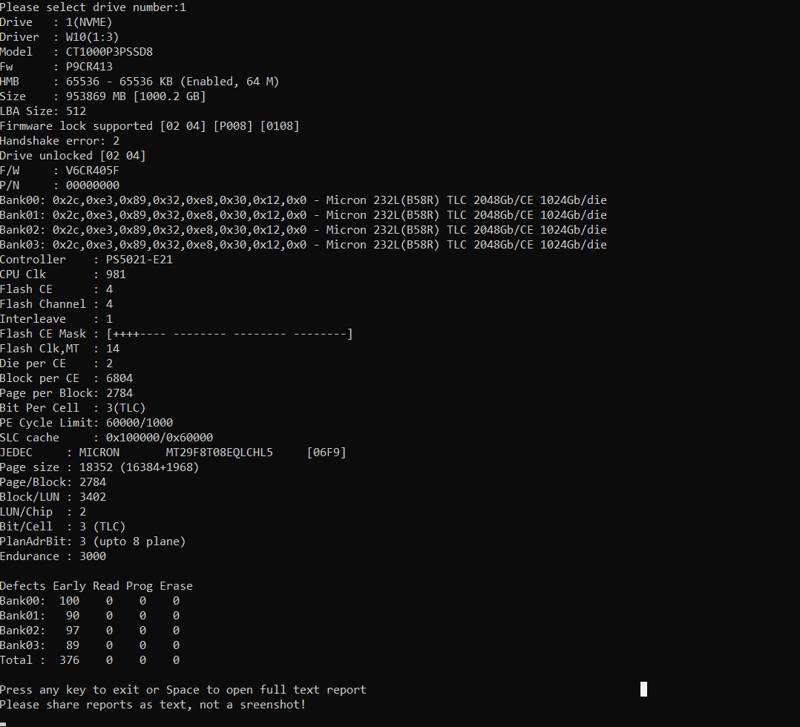Click the Page size 18352 line
This screenshot has width=800, height=727.
99,467
